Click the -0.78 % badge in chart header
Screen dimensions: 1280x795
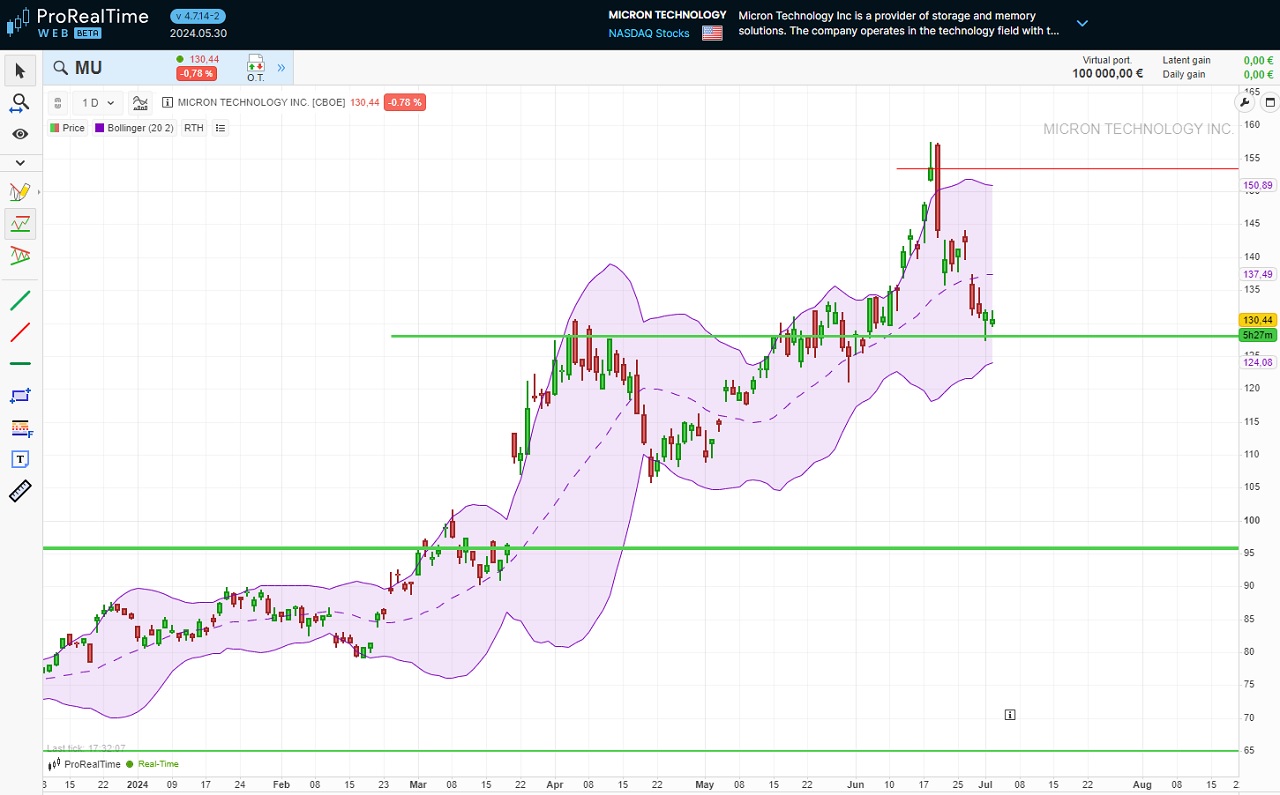click(405, 102)
